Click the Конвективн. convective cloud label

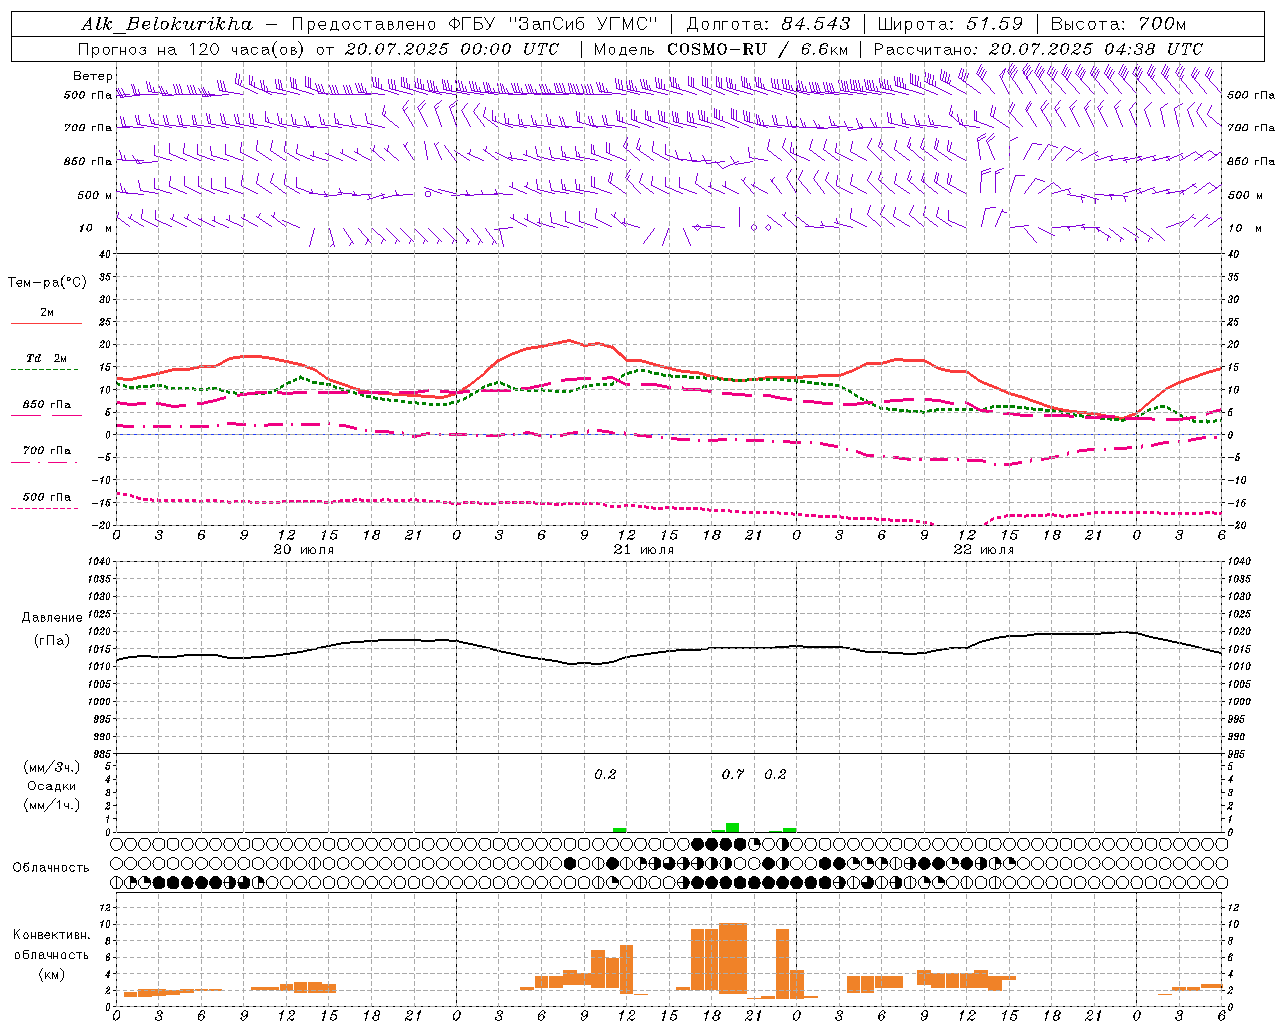coord(52,935)
